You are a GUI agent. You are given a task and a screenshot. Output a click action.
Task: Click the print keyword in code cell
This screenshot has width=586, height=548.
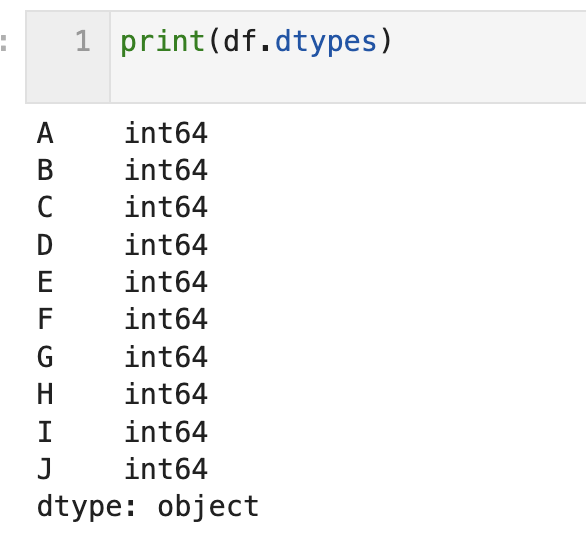tap(162, 41)
